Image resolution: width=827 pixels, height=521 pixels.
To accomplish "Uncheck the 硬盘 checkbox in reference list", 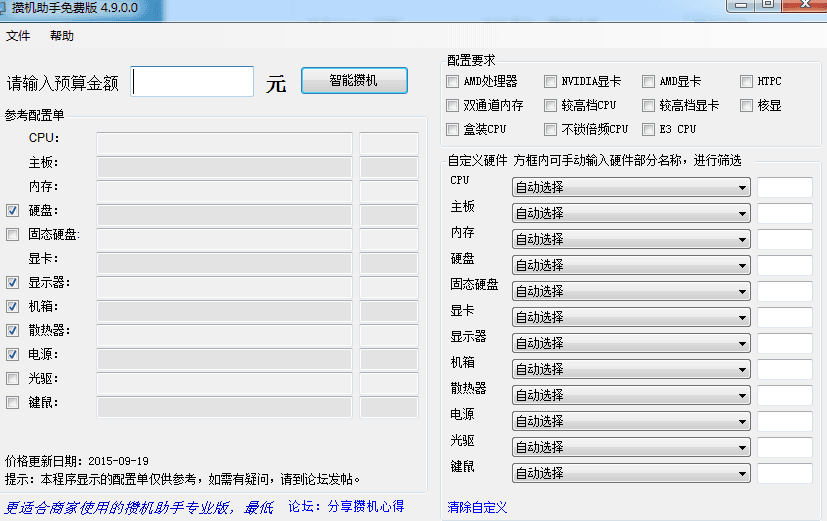I will (13, 211).
